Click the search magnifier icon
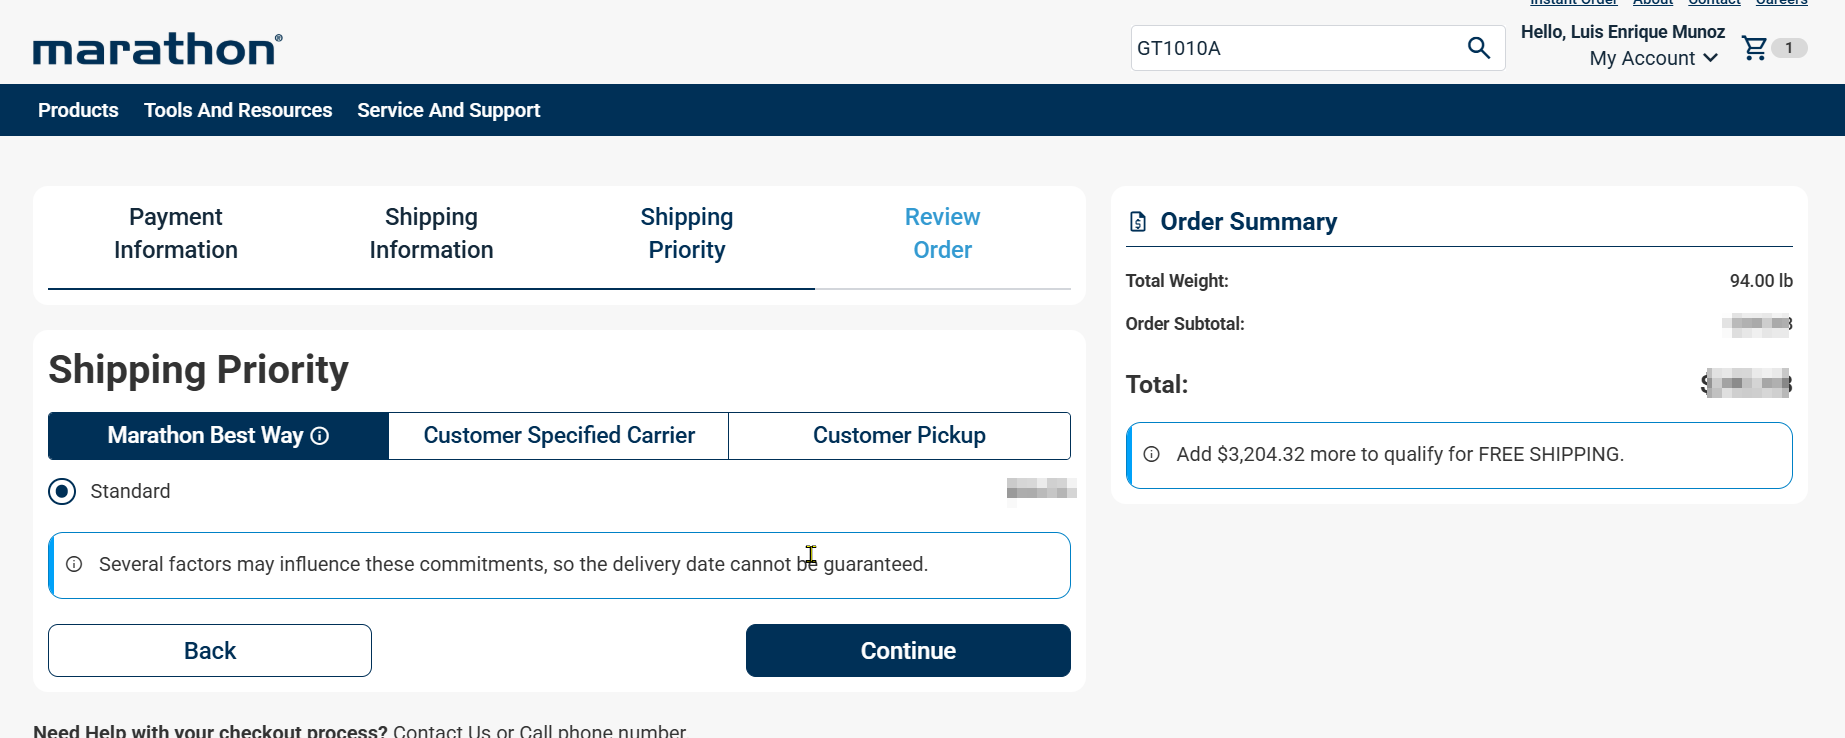 (x=1478, y=48)
